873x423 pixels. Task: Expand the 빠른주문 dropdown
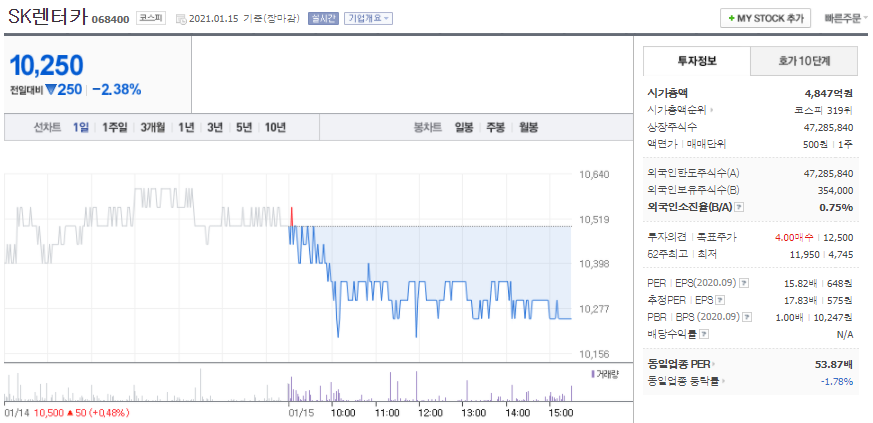pos(845,18)
